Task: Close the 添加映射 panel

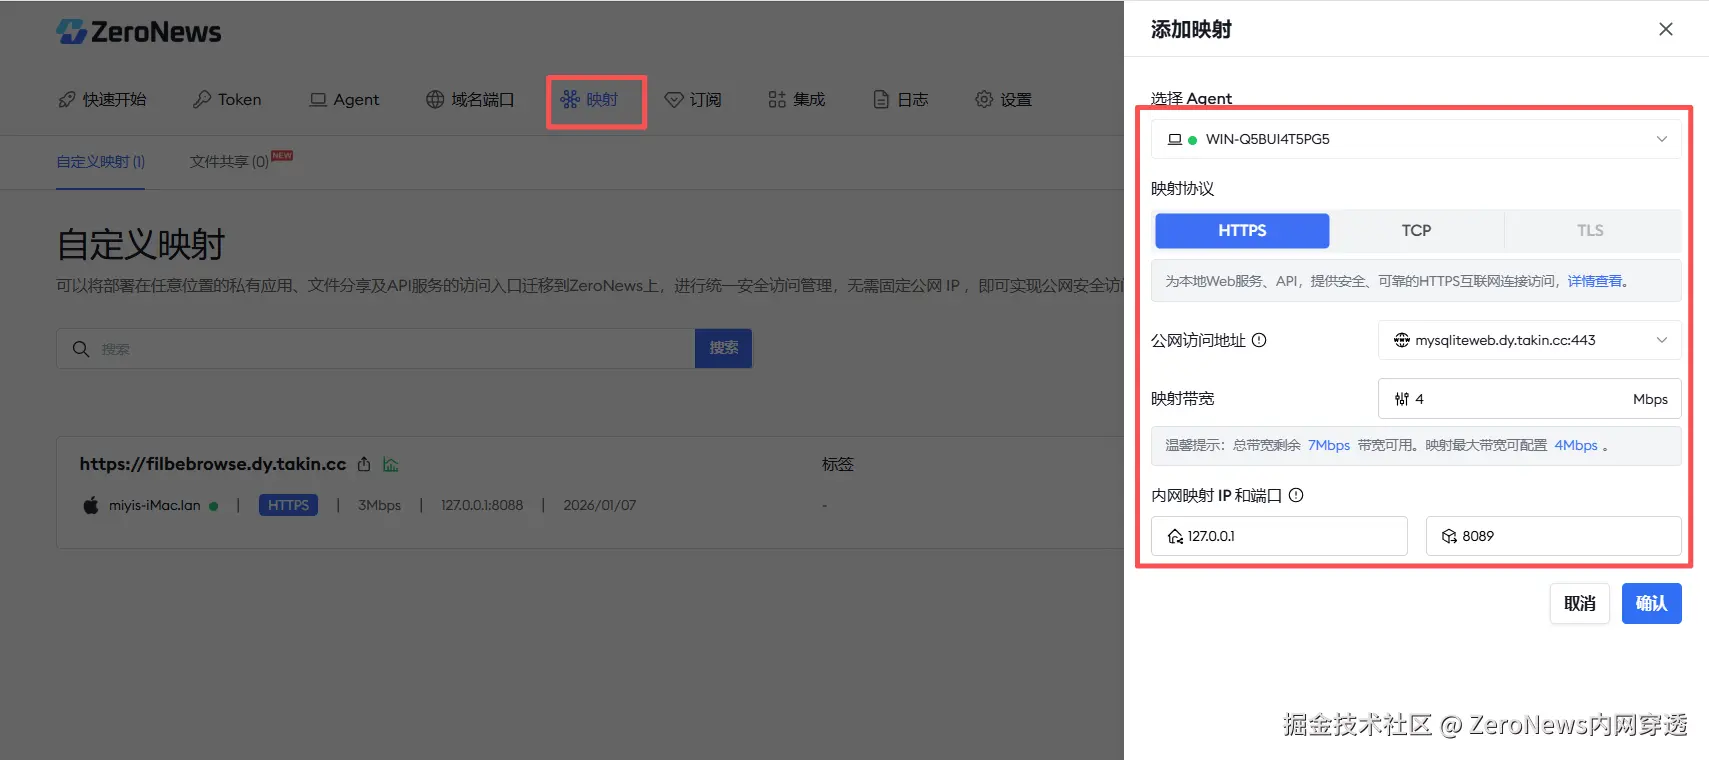Action: [1666, 29]
